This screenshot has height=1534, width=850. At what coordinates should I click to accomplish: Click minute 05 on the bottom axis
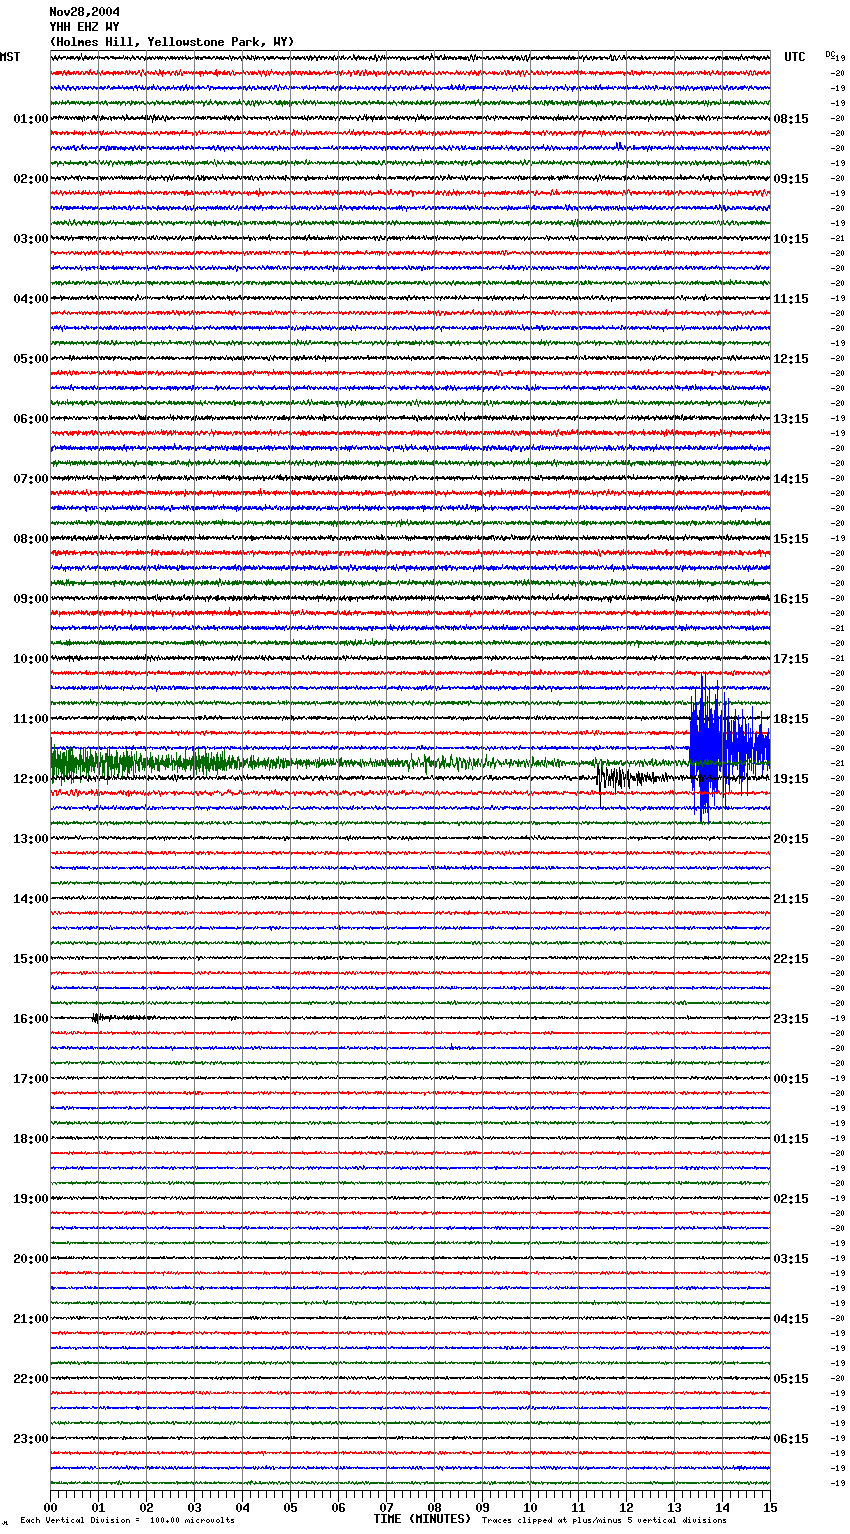pos(290,1507)
